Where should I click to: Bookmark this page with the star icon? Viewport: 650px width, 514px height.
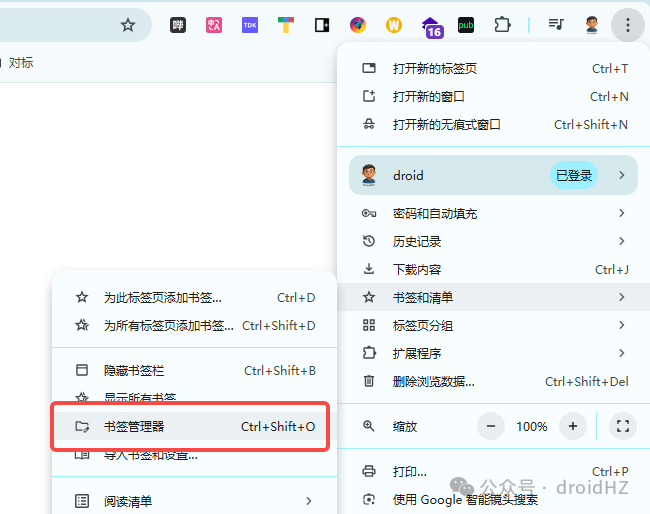coord(128,25)
